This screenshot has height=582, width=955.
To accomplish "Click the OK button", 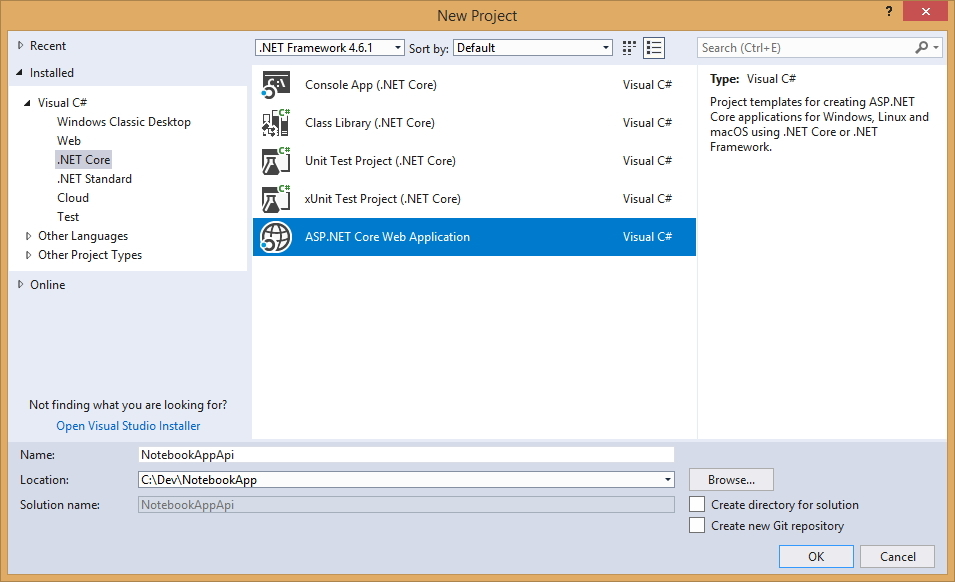I will click(816, 556).
